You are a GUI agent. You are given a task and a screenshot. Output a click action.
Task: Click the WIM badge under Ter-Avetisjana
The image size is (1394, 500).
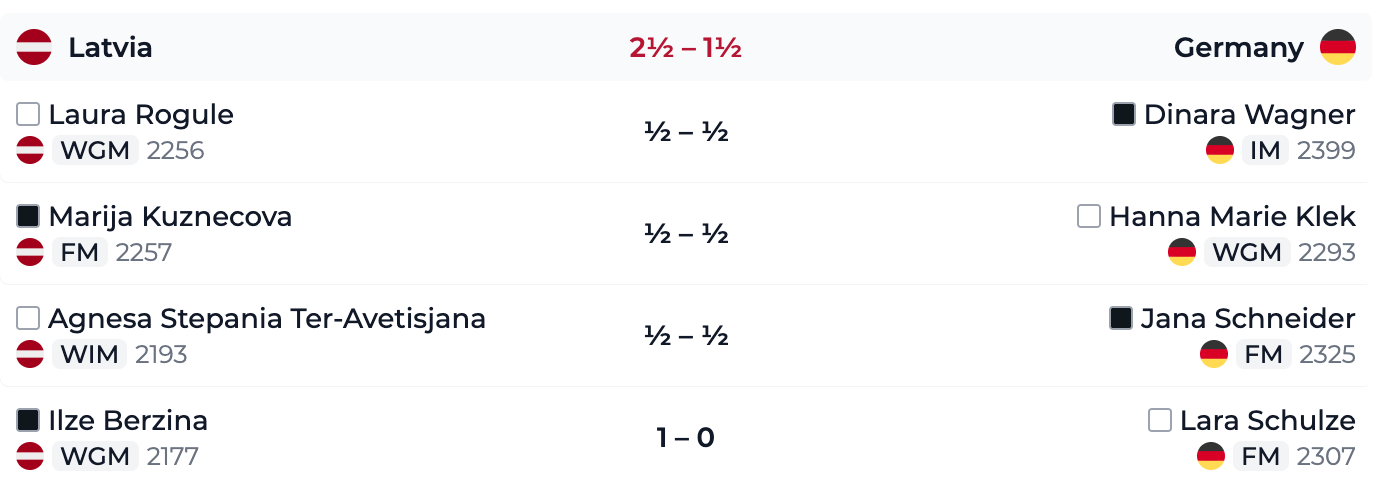(x=89, y=354)
